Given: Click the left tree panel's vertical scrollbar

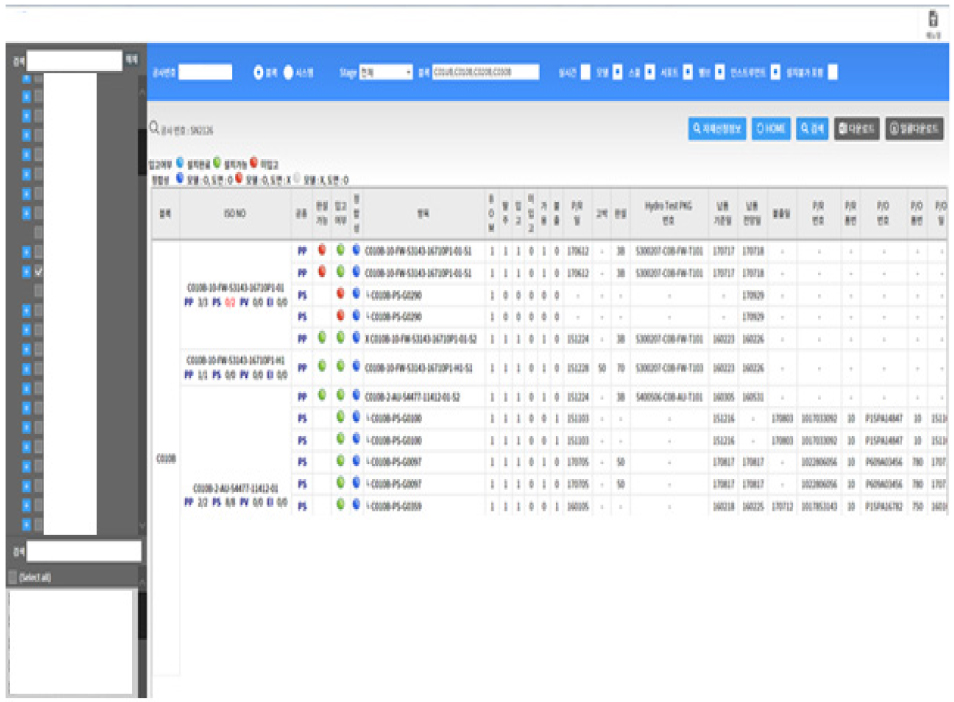Looking at the screenshot, I should 142,304.
